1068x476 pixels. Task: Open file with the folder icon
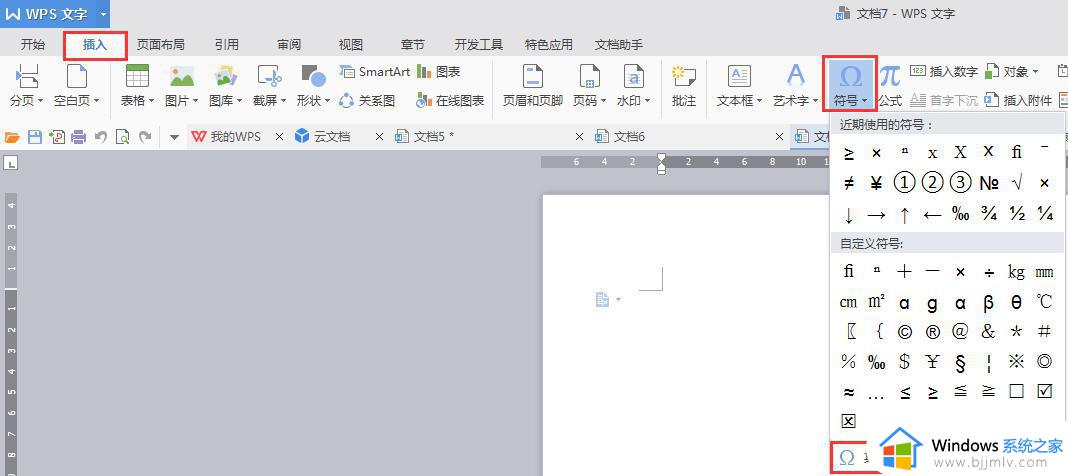point(12,137)
